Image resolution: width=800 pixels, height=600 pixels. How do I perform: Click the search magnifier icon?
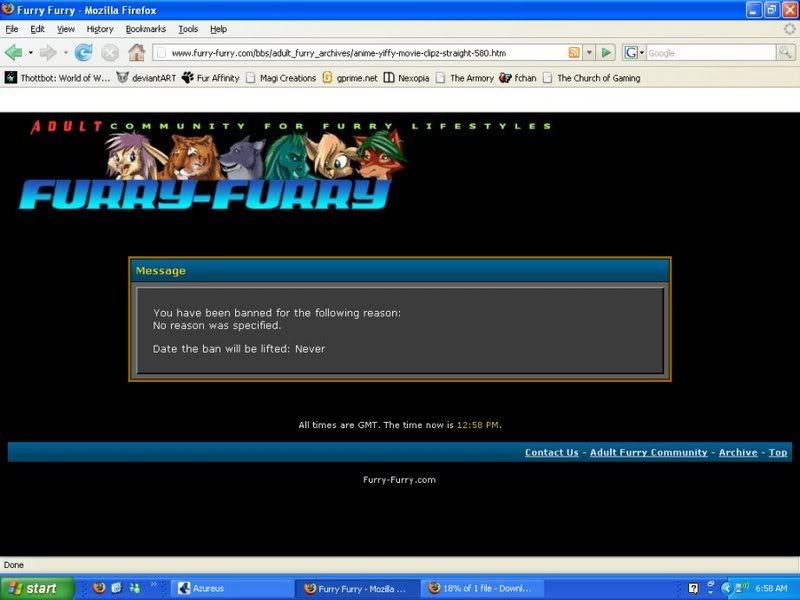click(785, 52)
